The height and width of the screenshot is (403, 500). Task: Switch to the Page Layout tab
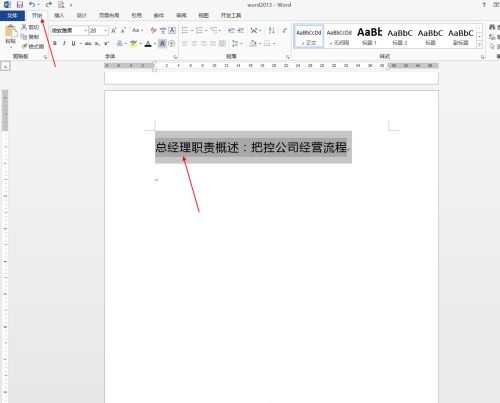(x=109, y=15)
